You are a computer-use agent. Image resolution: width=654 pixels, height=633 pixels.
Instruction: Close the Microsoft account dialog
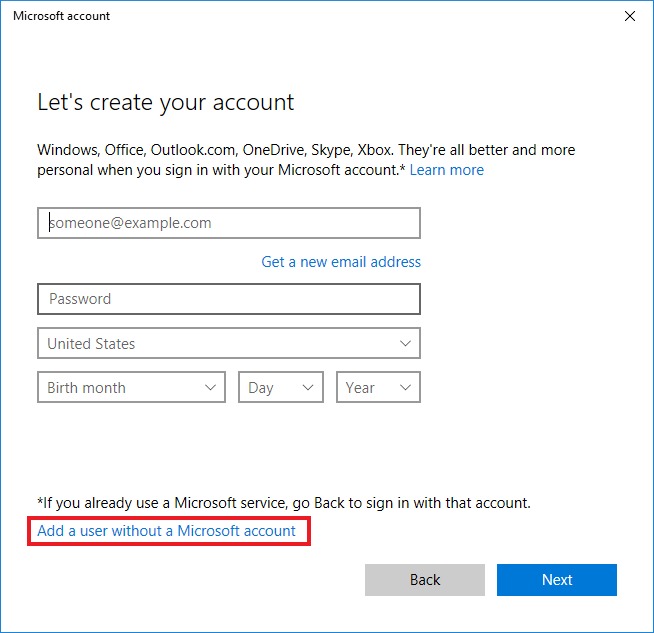click(x=629, y=17)
